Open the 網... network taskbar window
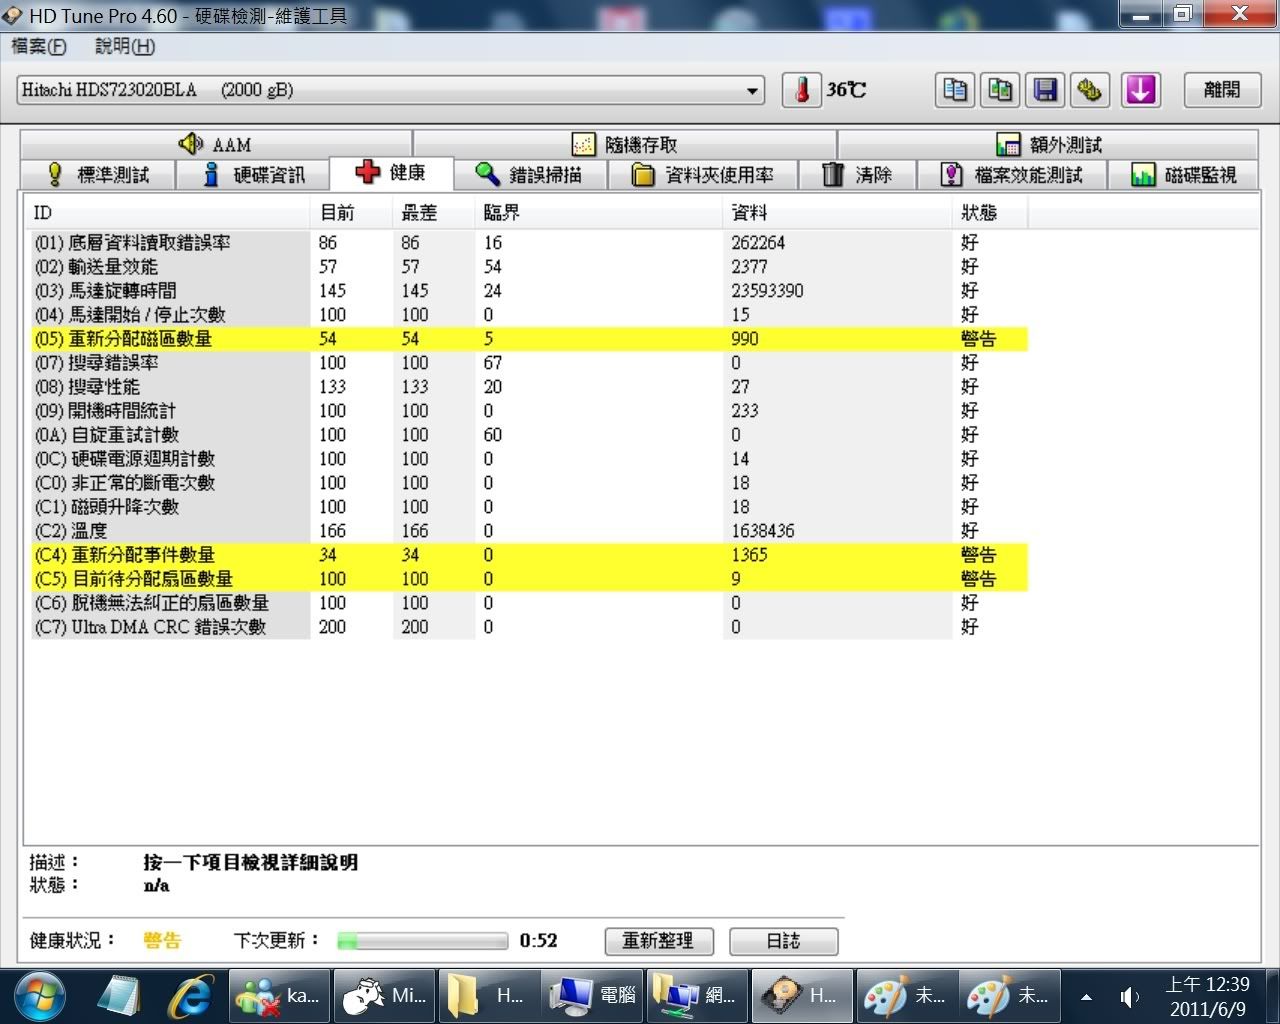Viewport: 1280px width, 1024px height. click(x=697, y=996)
